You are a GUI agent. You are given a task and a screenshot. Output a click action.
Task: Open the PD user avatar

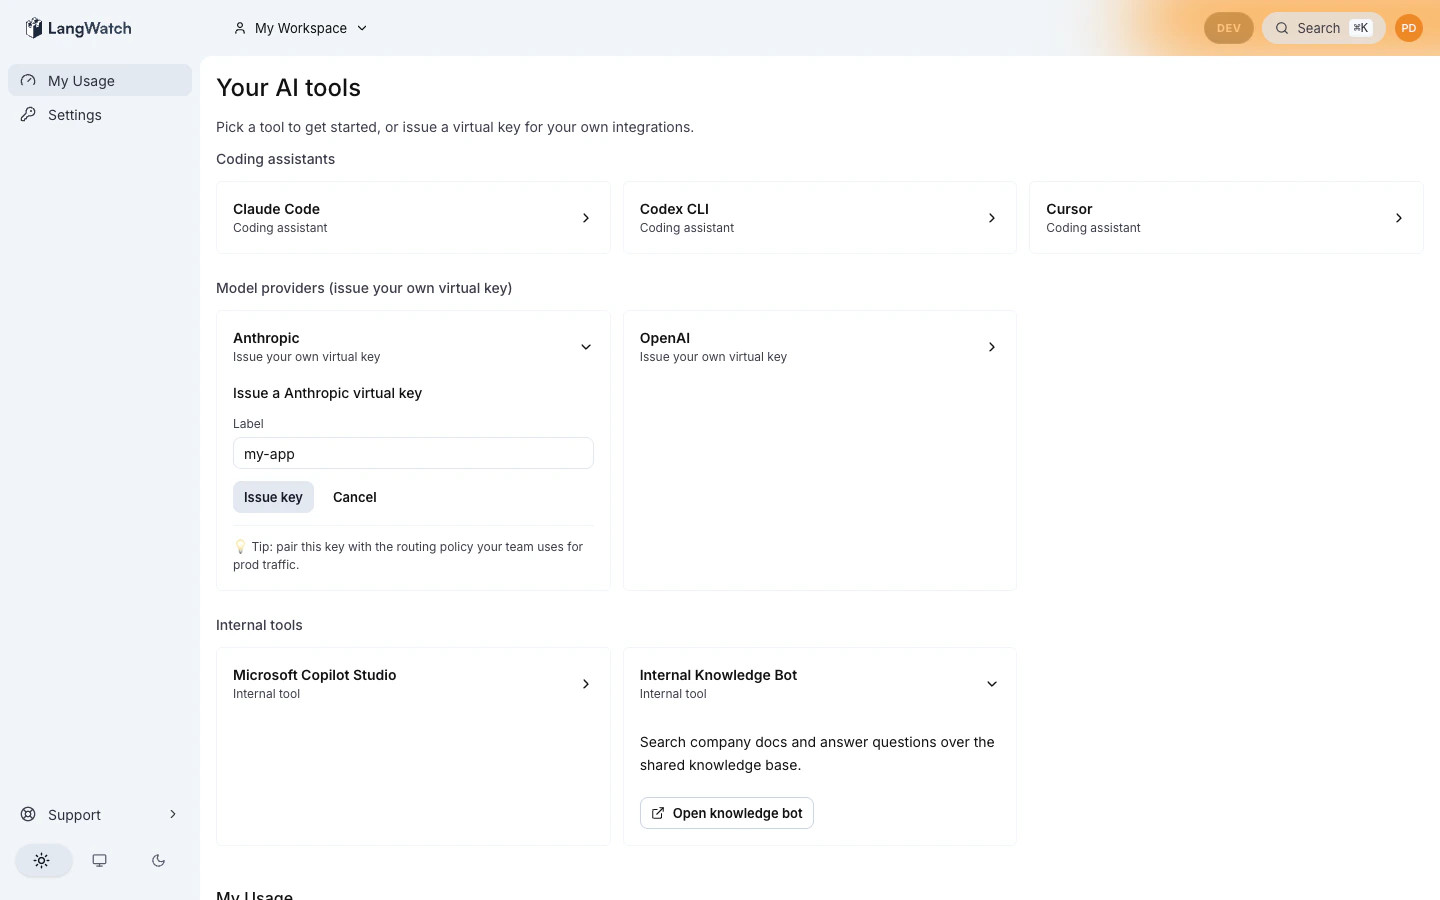pos(1409,28)
